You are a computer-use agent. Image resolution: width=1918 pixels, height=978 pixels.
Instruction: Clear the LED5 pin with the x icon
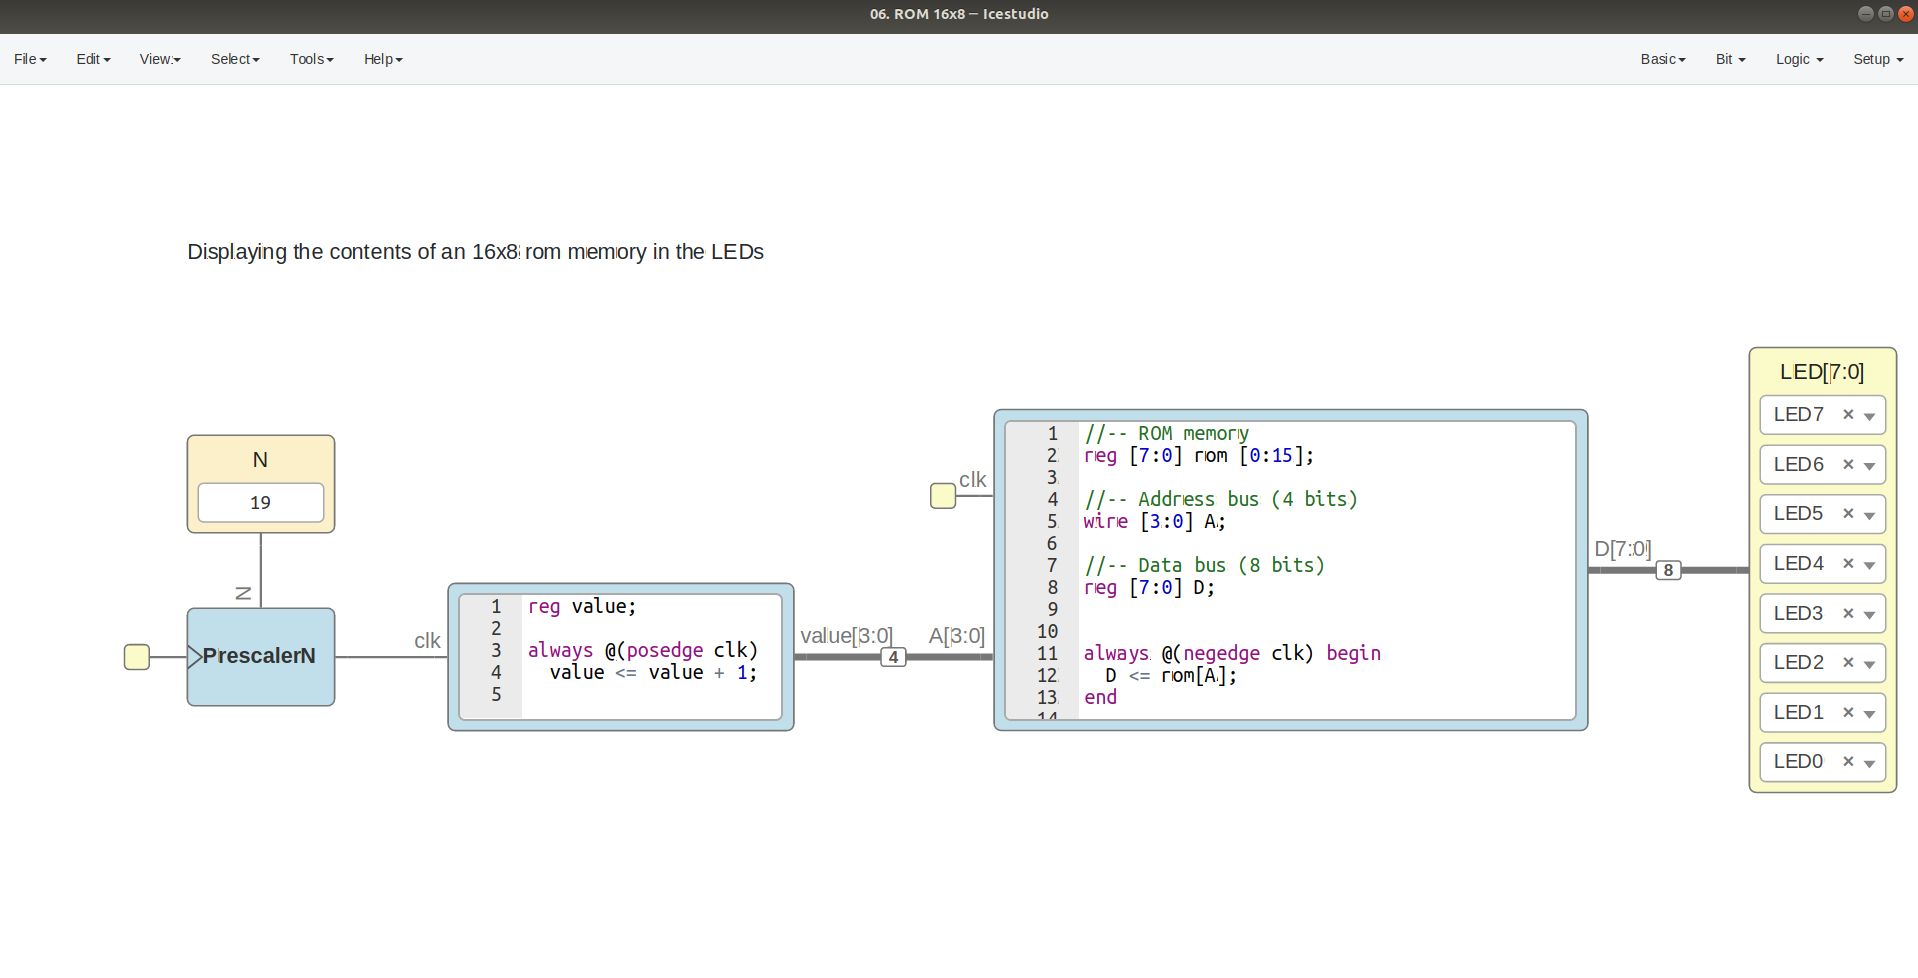[1847, 514]
